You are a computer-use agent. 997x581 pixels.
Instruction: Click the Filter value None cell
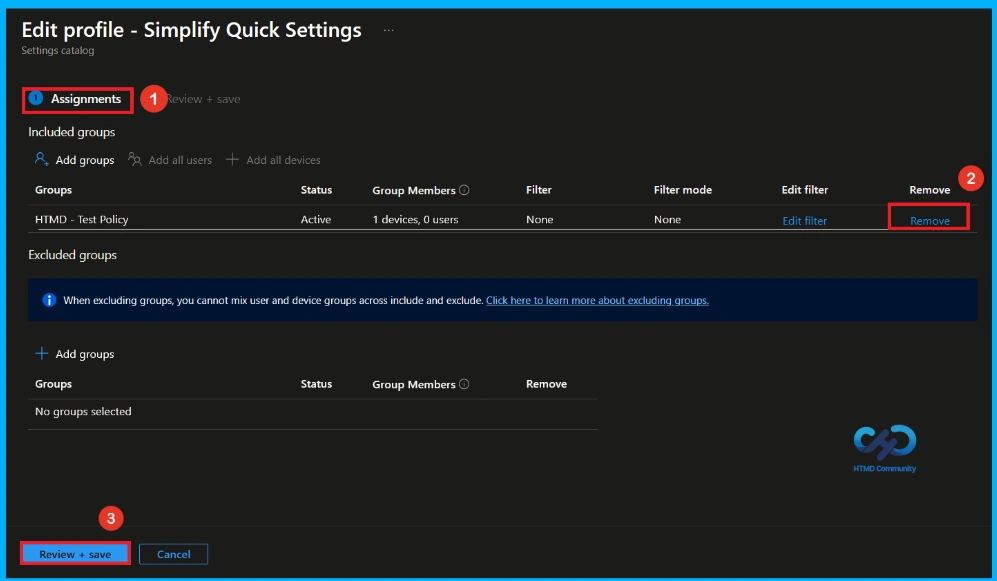[x=539, y=219]
